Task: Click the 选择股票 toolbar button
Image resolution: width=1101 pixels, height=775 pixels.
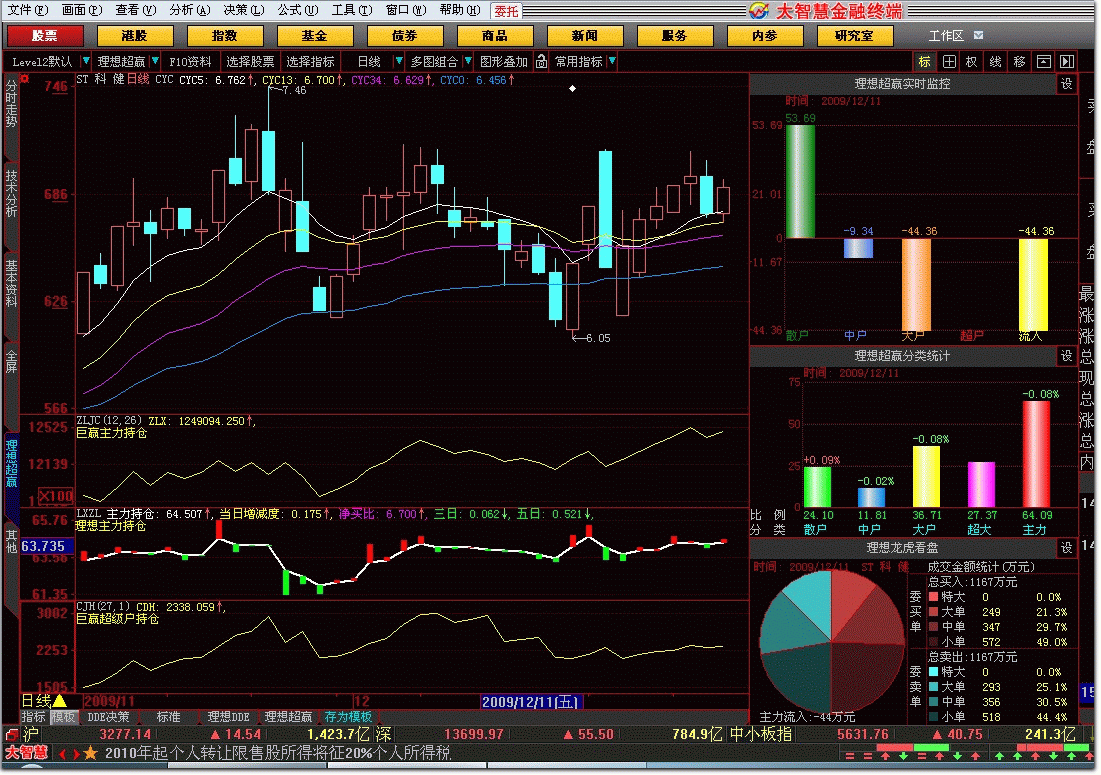Action: pos(250,62)
